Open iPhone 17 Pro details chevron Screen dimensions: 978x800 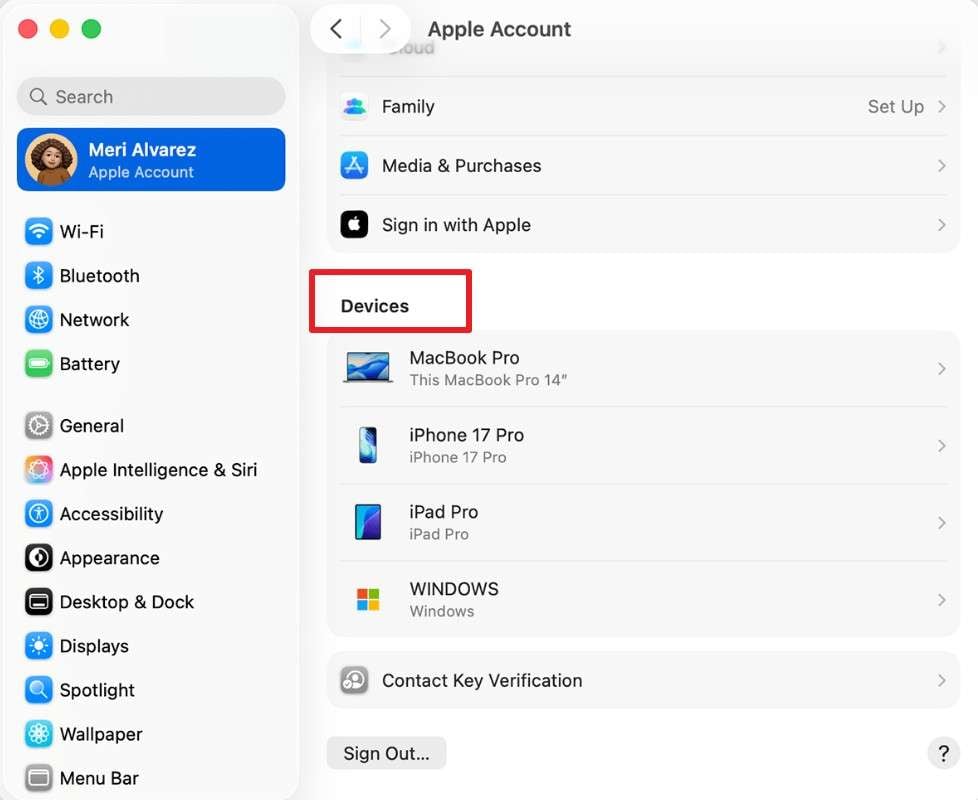coord(942,446)
